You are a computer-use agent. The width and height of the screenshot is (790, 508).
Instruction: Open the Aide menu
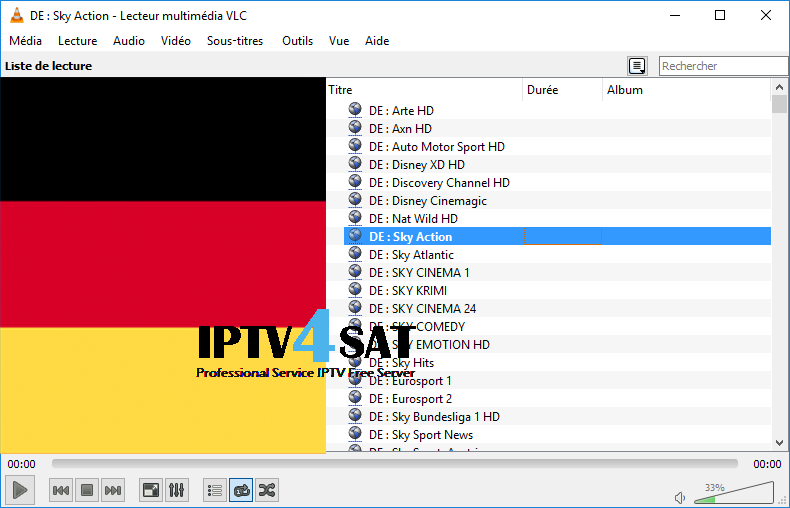tap(377, 41)
